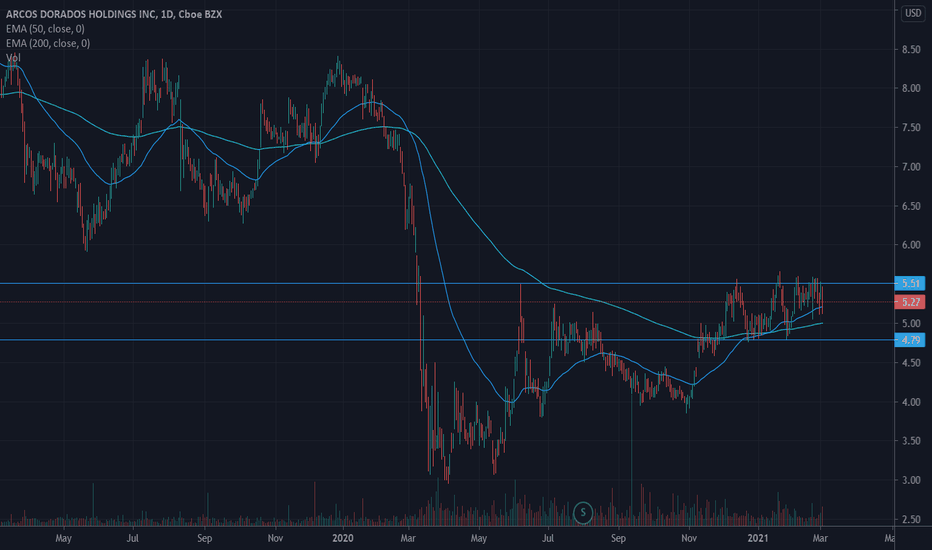932x550 pixels.
Task: Open the USD currency selector
Action: pos(913,13)
